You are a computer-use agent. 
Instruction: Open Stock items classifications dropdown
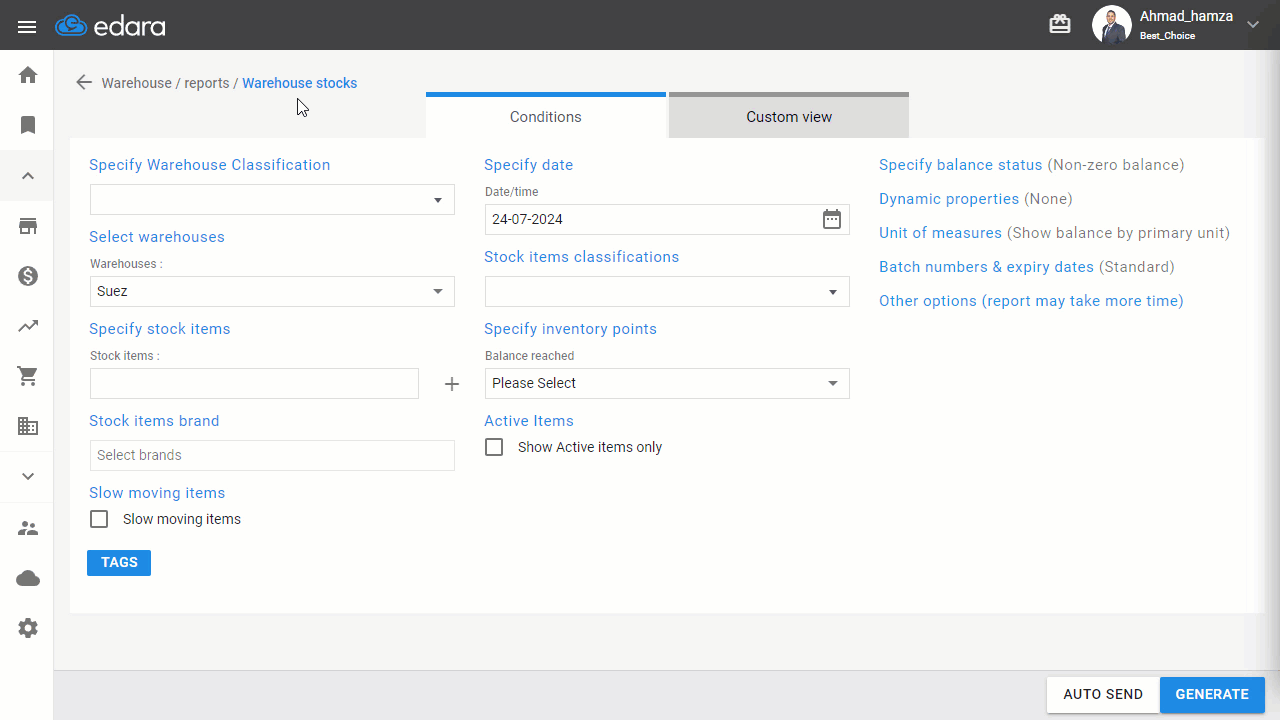click(667, 291)
